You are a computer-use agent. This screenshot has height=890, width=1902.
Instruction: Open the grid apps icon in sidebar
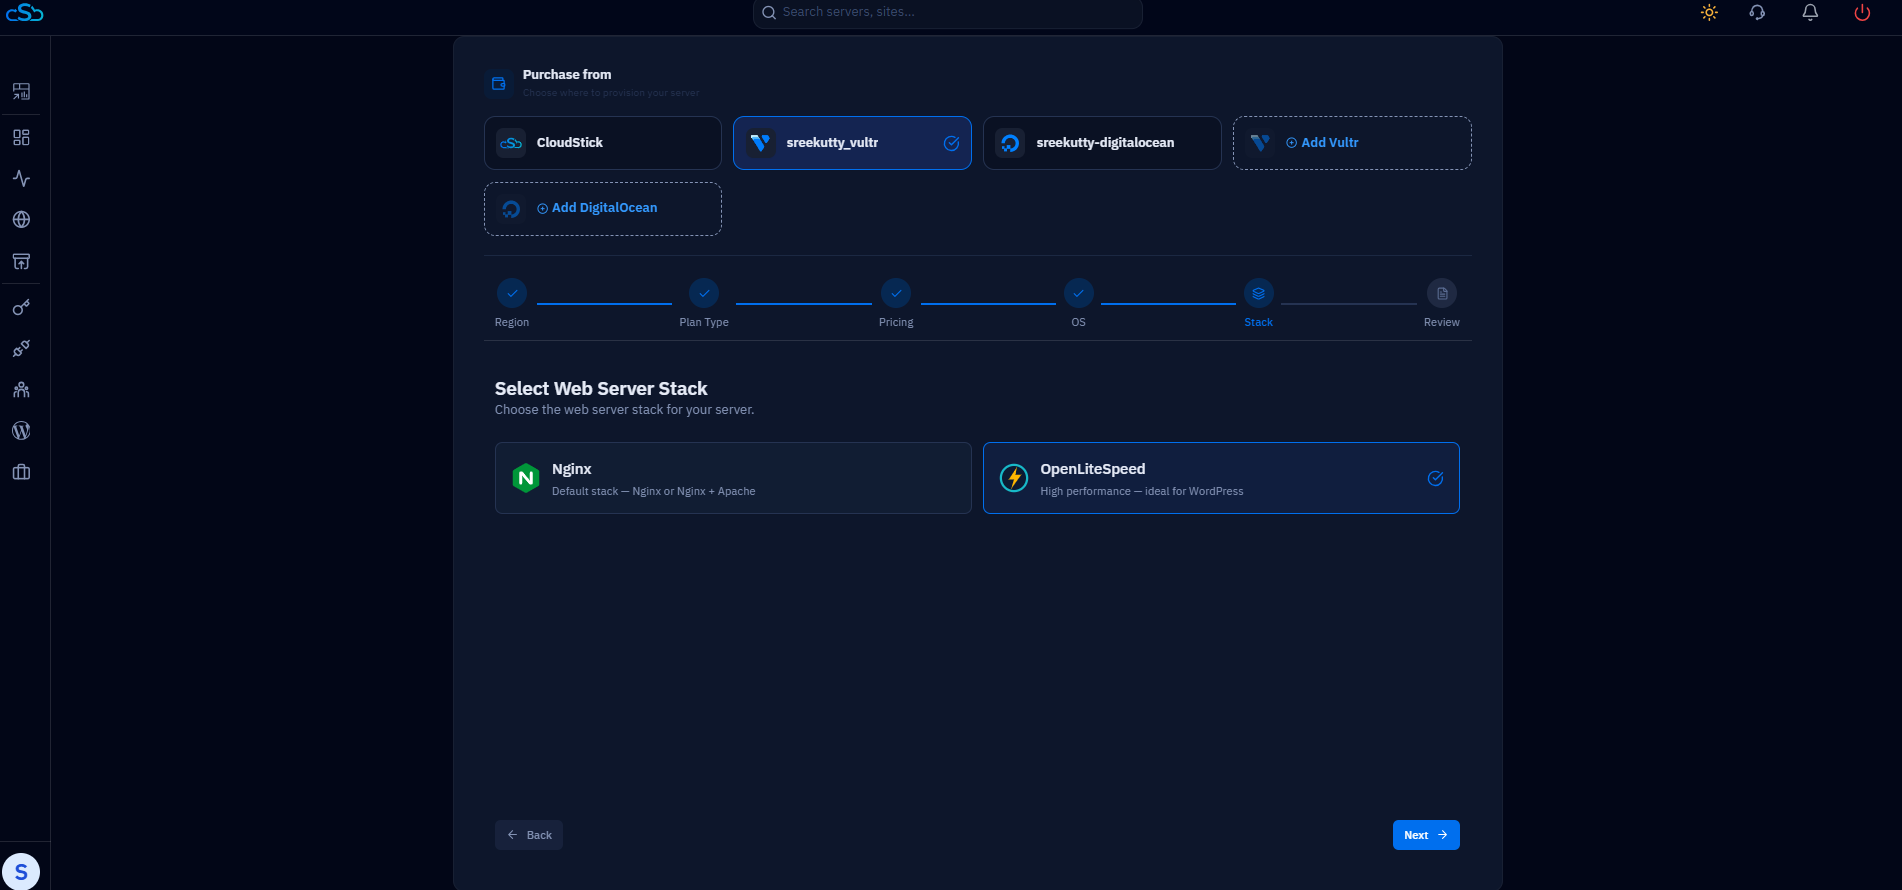(21, 137)
